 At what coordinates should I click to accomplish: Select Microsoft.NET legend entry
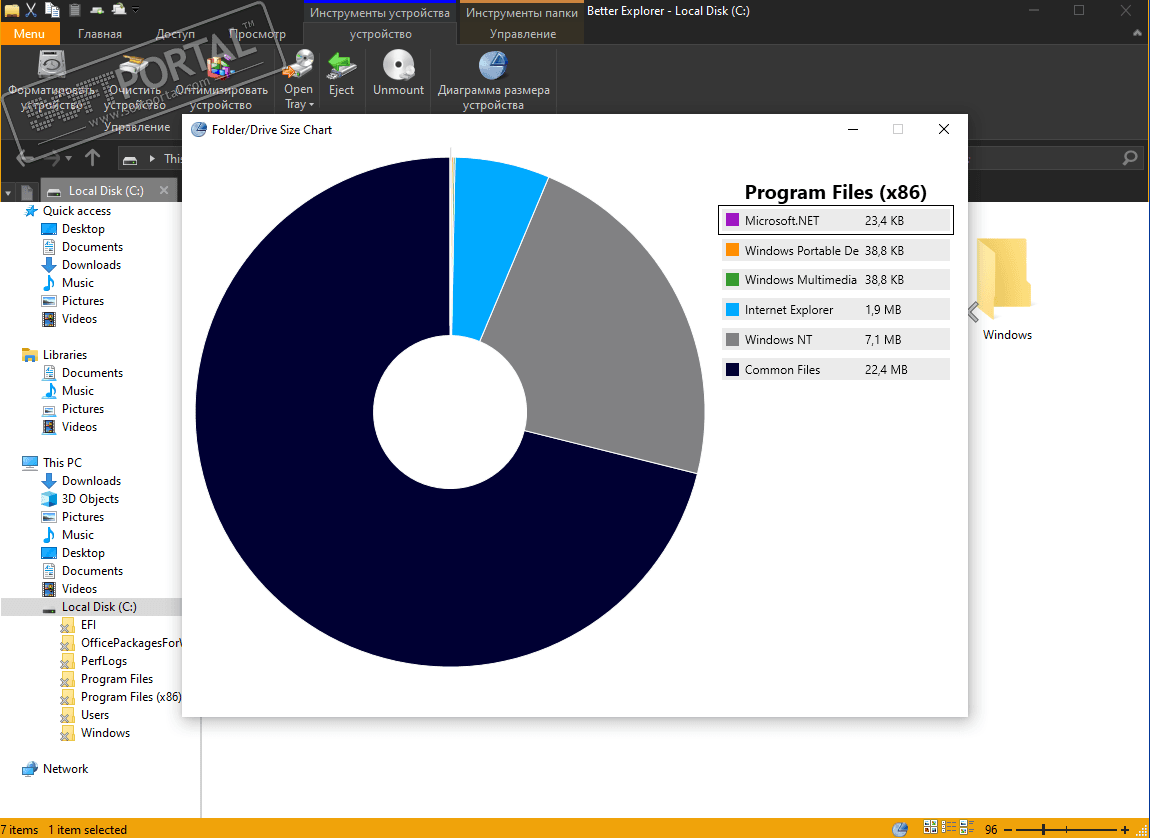point(835,220)
